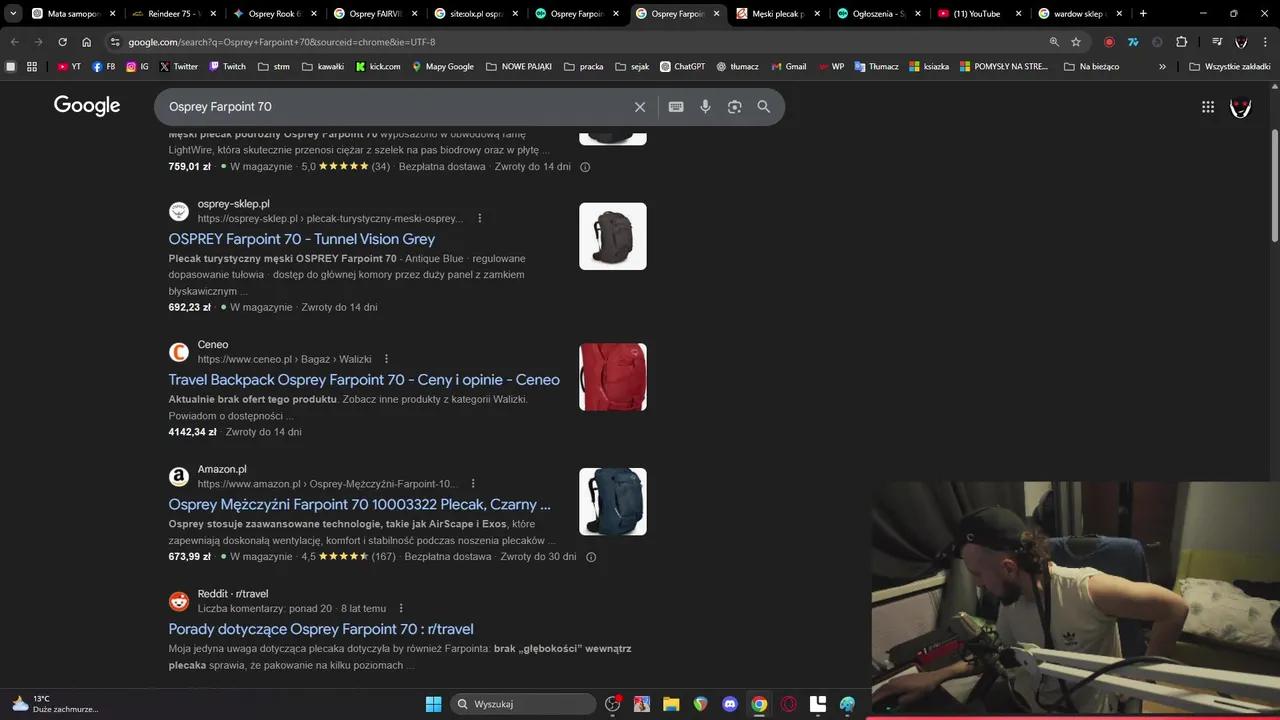The width and height of the screenshot is (1280, 720).
Task: Click the shipping info icon after 'Zwroty do 30 dni'
Action: [591, 557]
